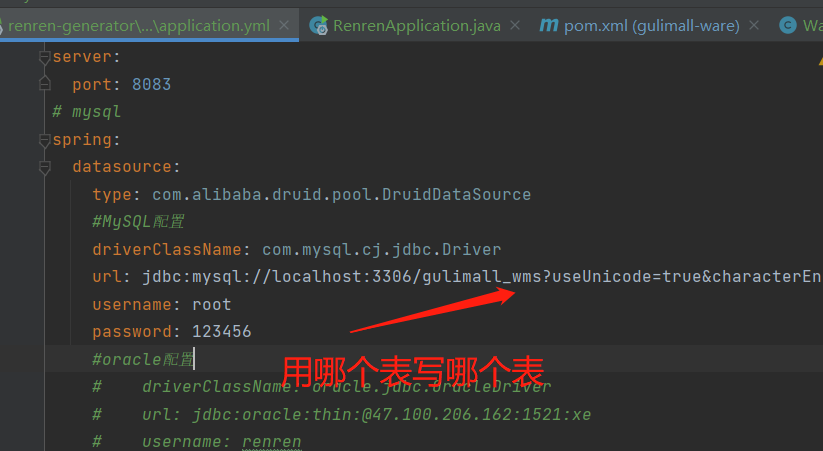Screen dimensions: 823x451
Task: Click the class icon on the last tab
Action: point(787,25)
